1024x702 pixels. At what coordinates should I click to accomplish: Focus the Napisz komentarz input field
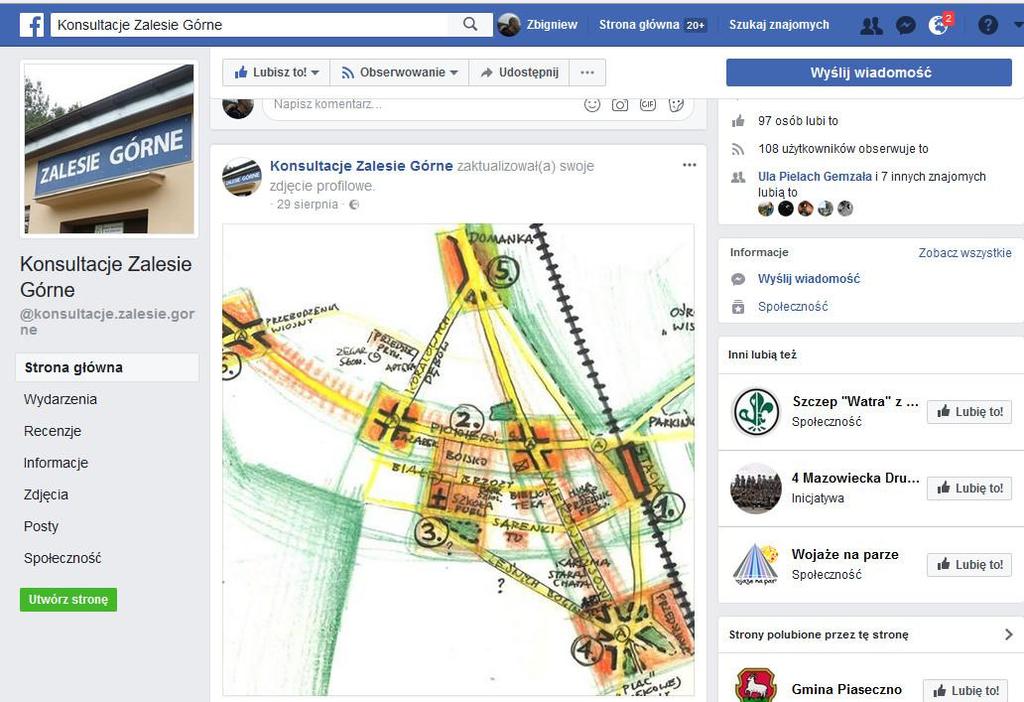point(418,104)
